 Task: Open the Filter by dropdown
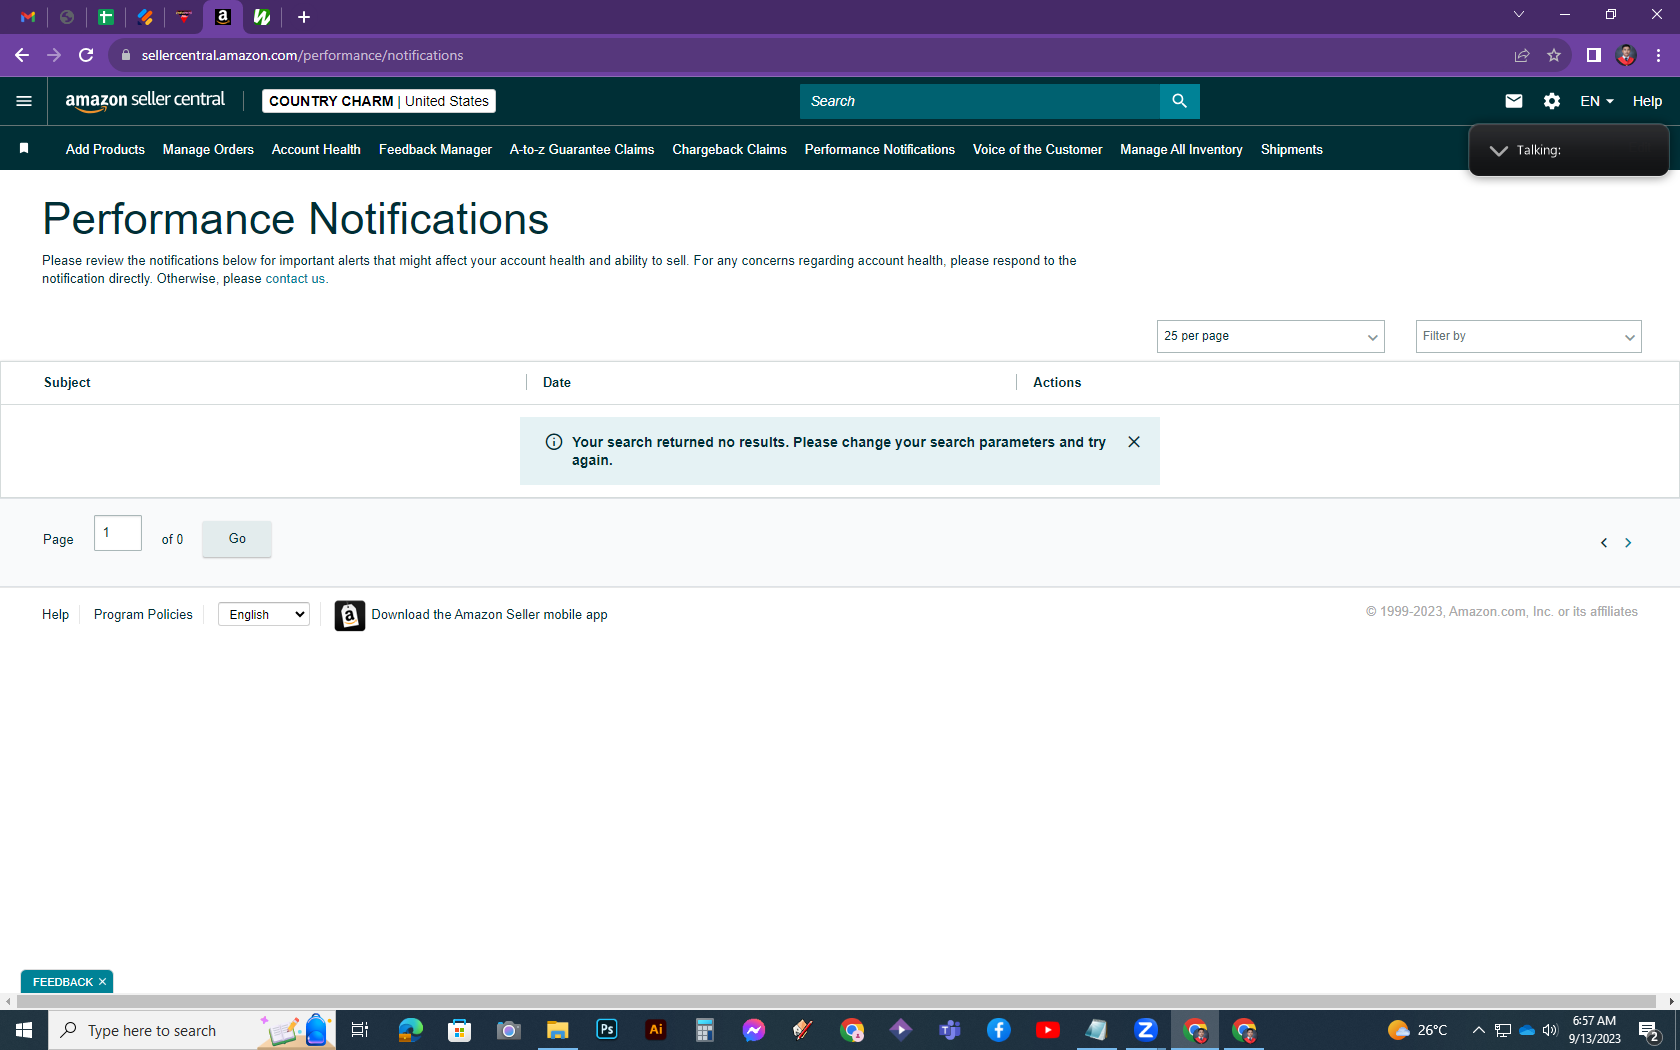1528,336
